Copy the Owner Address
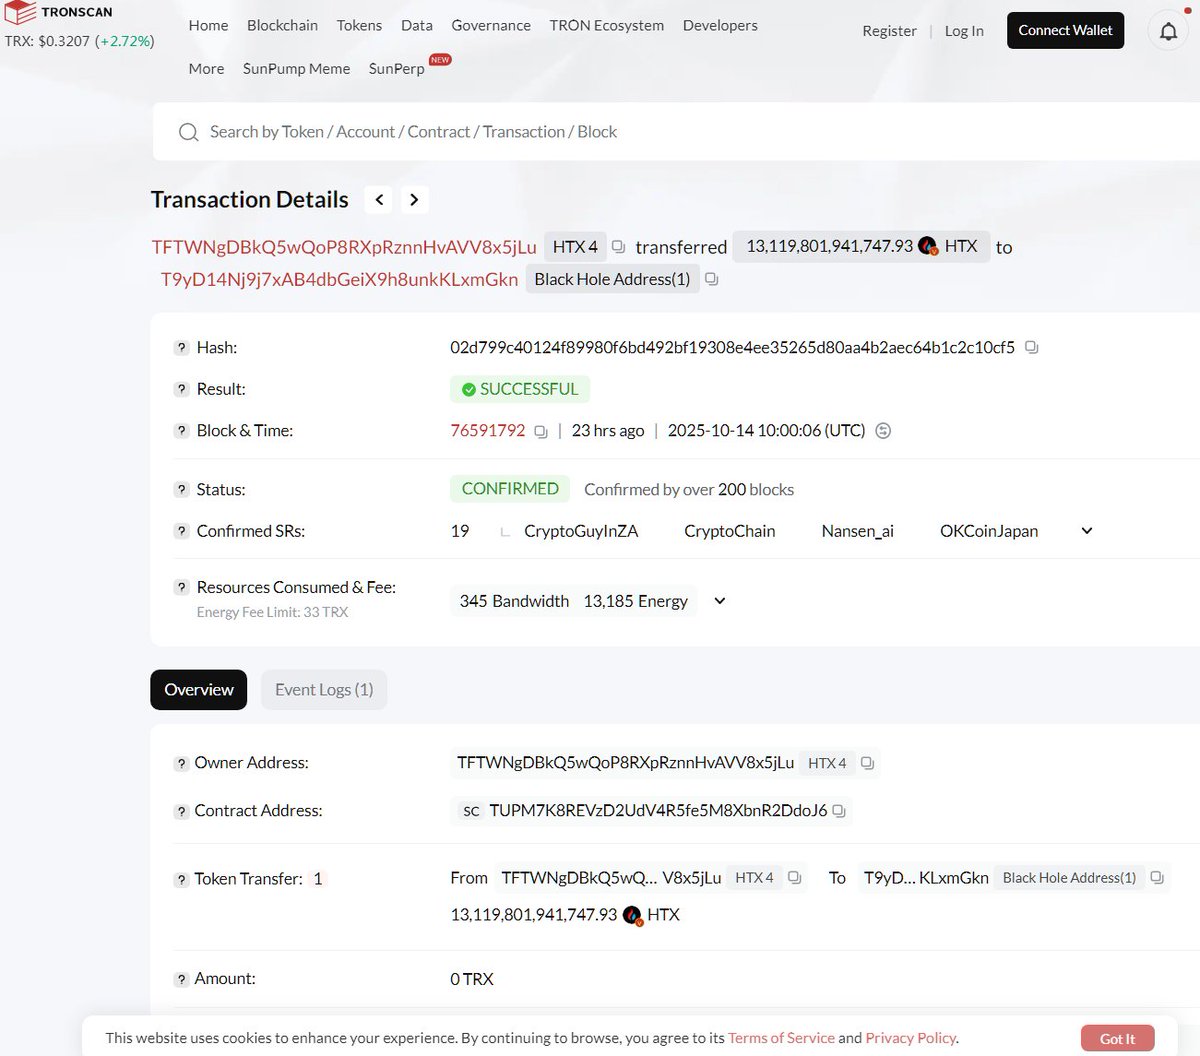 click(867, 763)
